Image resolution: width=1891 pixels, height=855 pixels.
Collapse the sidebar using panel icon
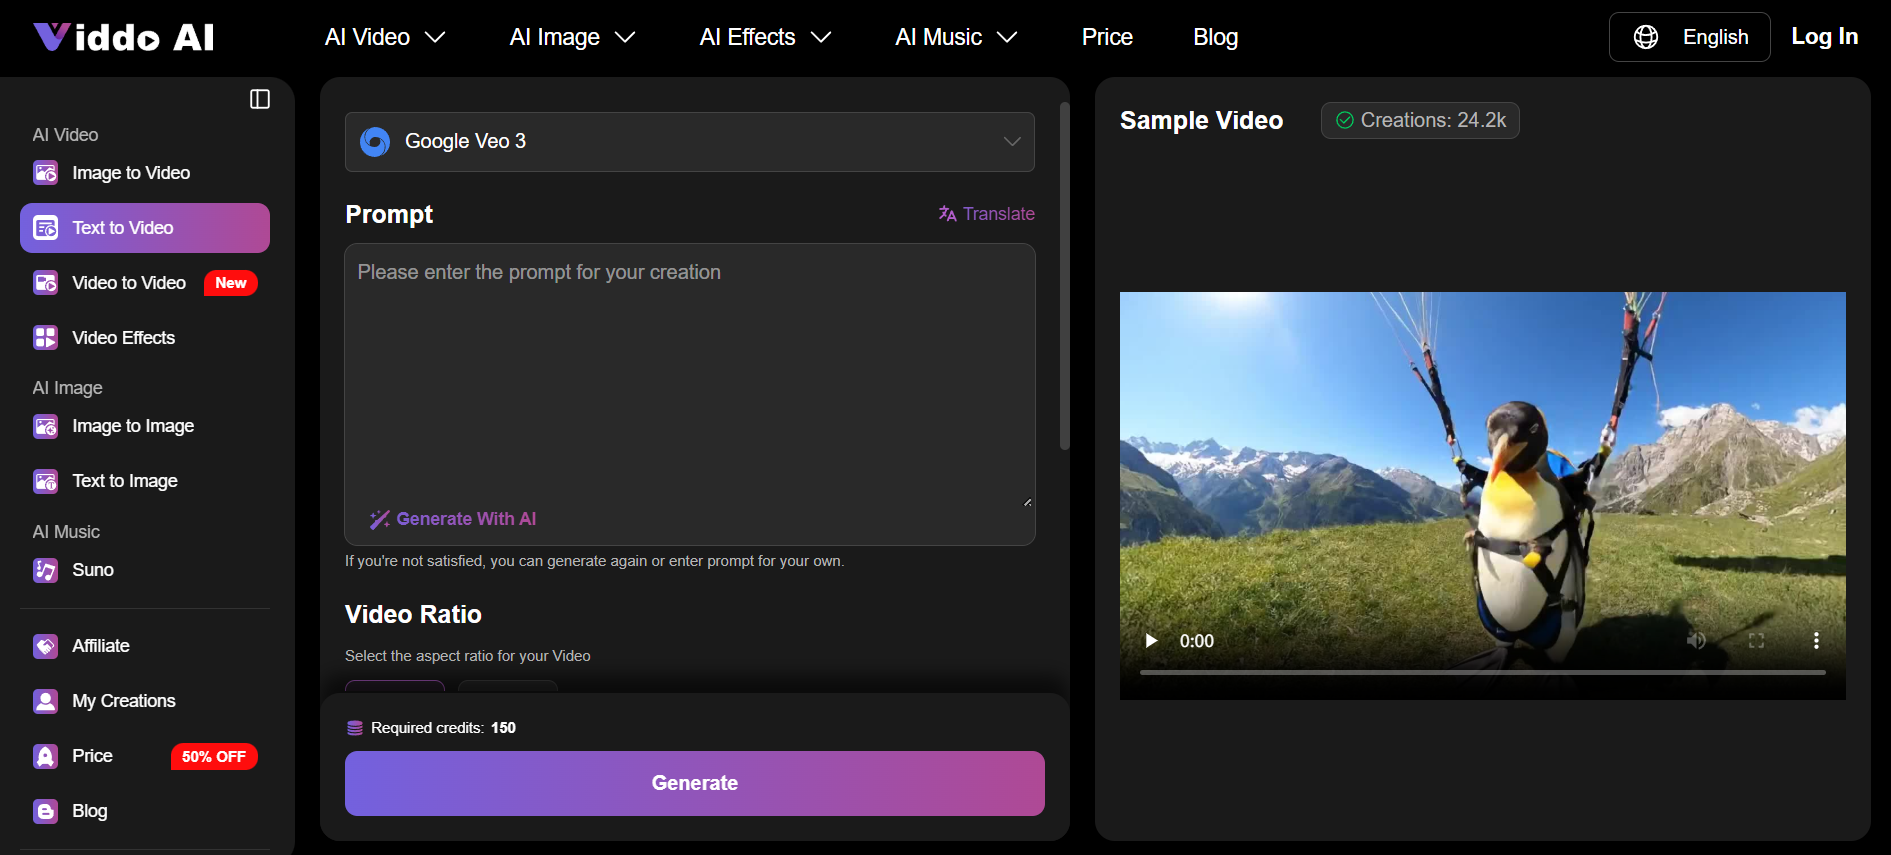click(x=260, y=99)
